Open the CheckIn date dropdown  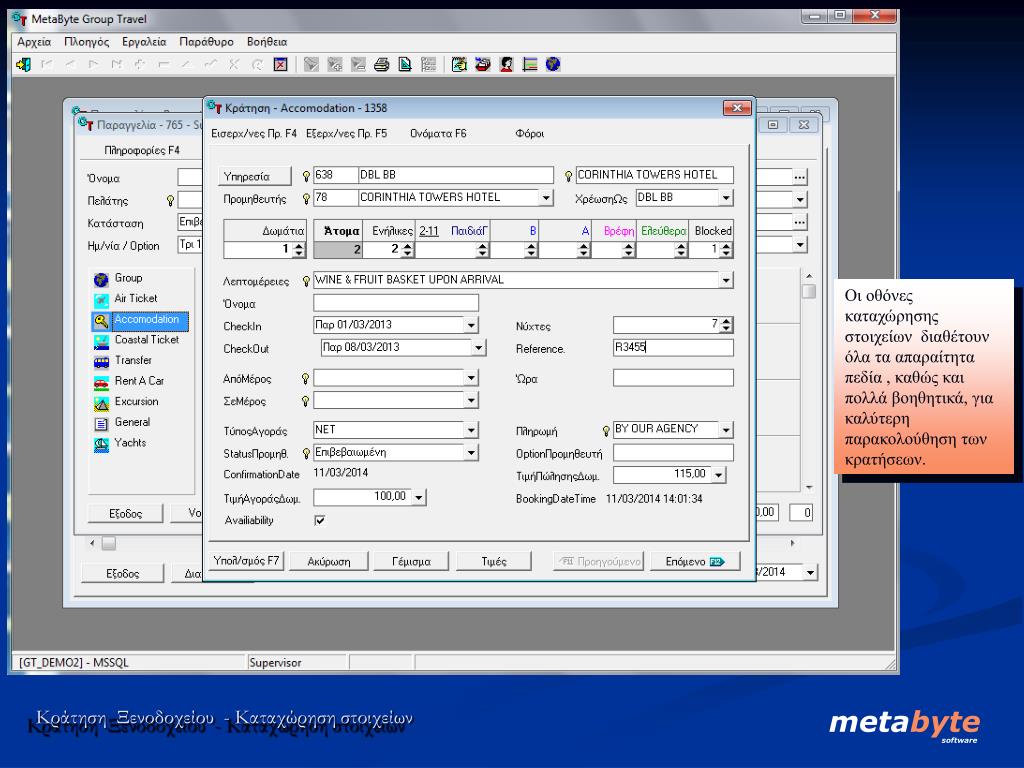(x=471, y=325)
